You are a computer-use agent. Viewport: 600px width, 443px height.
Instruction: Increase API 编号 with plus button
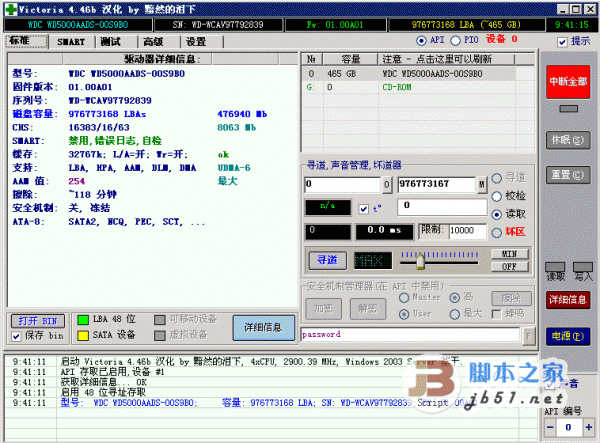coord(589,427)
